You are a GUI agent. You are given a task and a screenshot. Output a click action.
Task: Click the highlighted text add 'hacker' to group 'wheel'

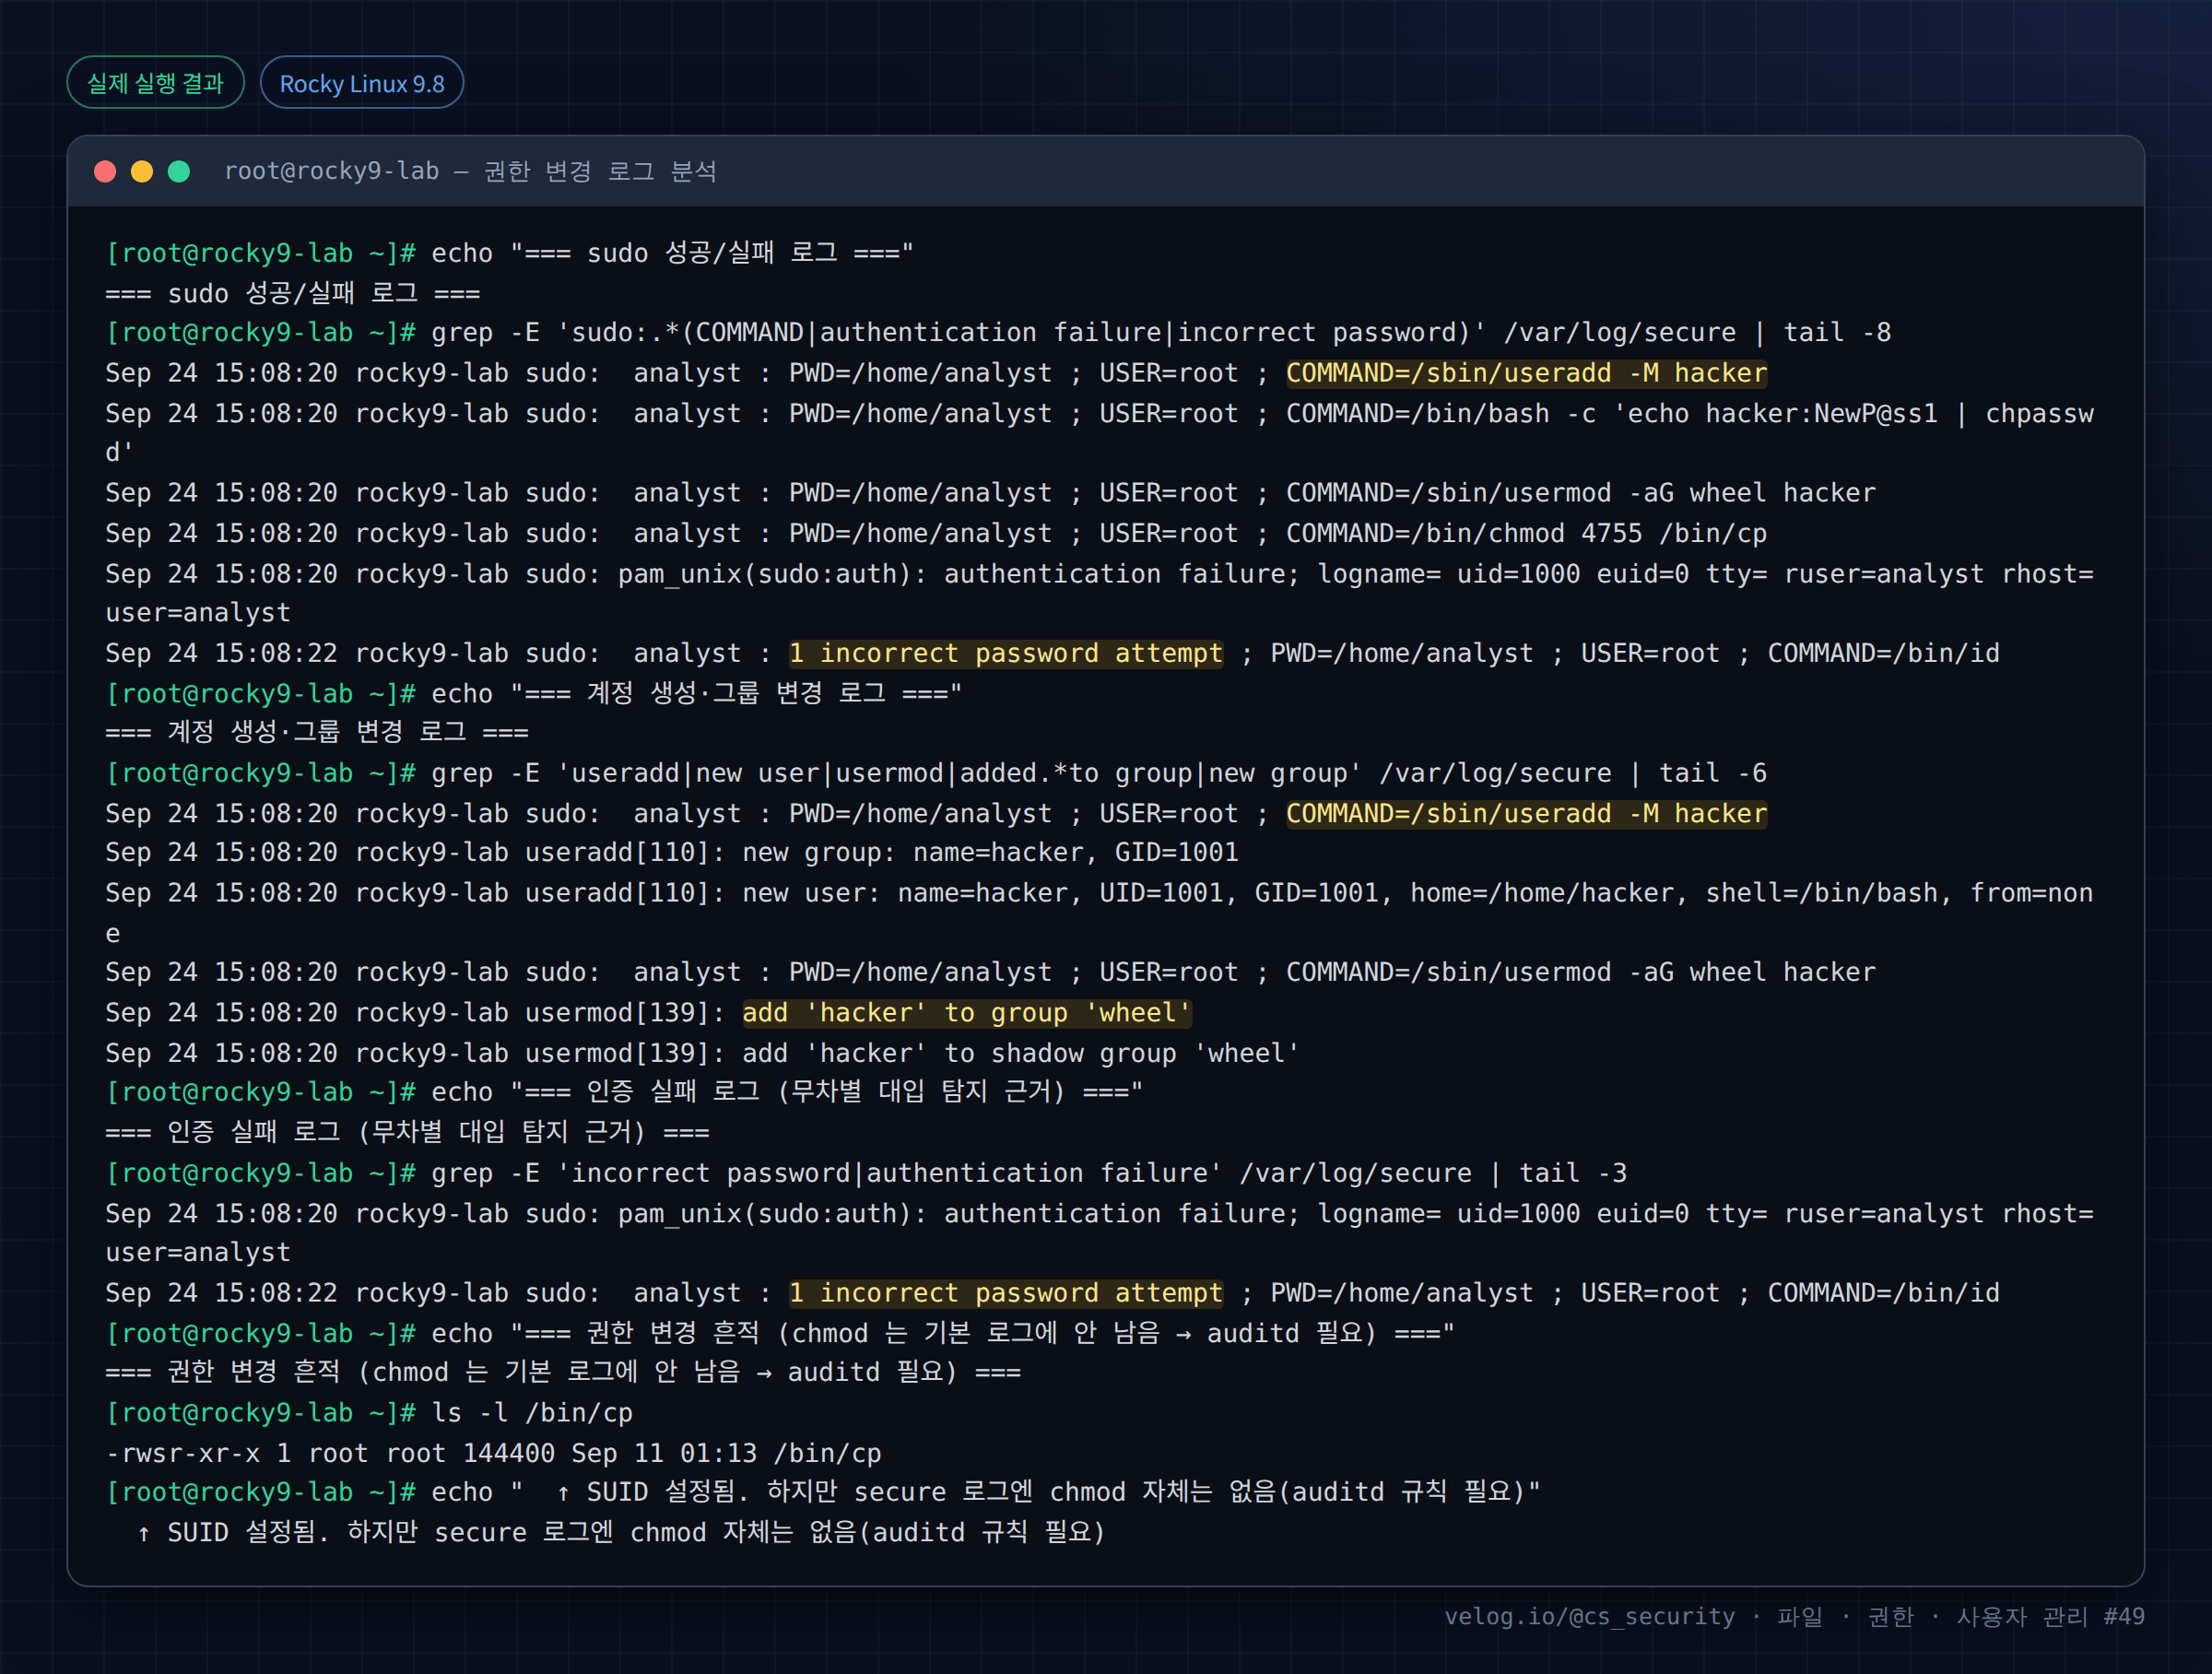point(966,1013)
